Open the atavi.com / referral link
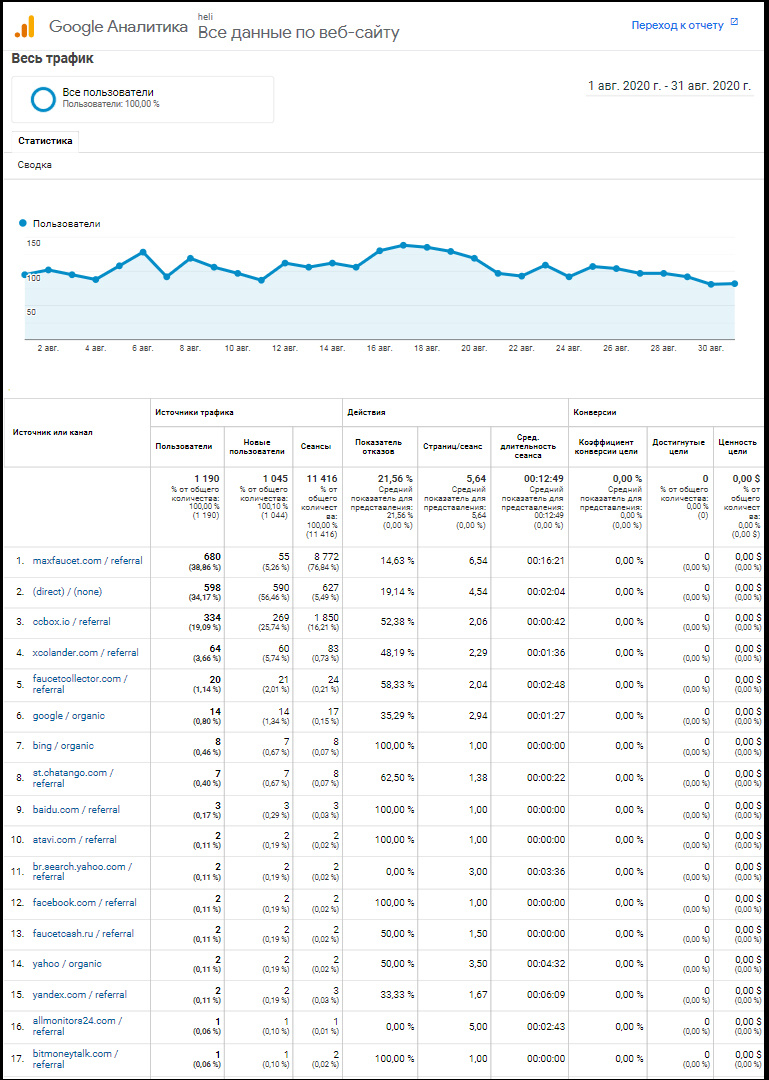This screenshot has width=769, height=1080. pyautogui.click(x=74, y=840)
